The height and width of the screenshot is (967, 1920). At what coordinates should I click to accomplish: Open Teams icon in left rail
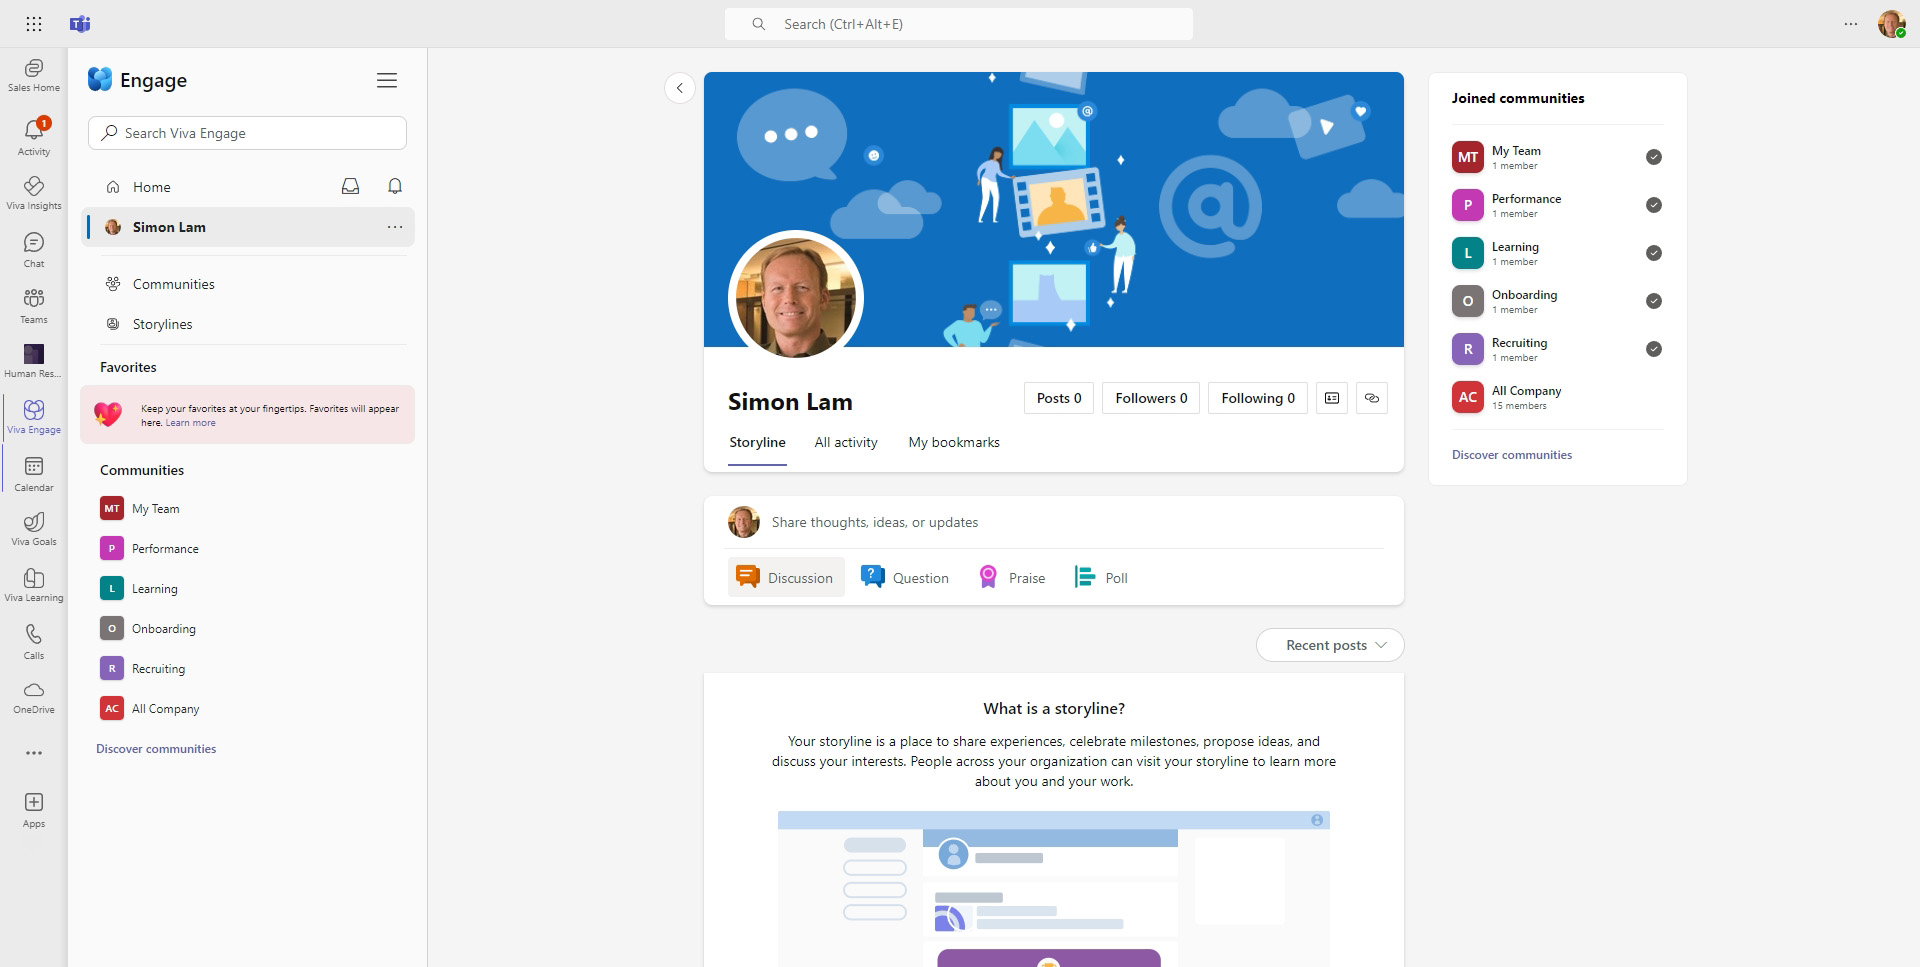34,306
